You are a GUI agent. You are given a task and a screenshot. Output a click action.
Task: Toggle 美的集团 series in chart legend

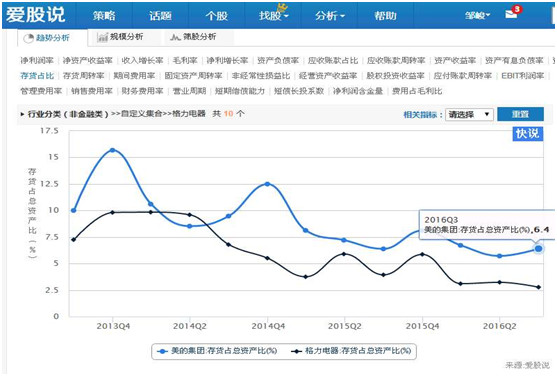click(x=217, y=351)
